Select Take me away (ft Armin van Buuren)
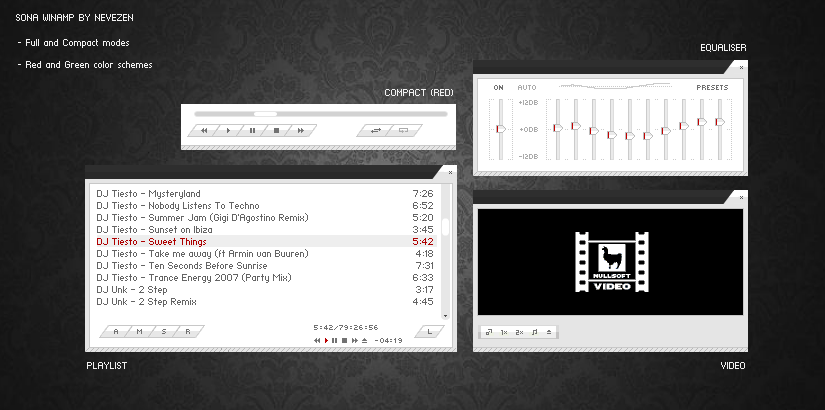This screenshot has width=825, height=410. (265, 254)
